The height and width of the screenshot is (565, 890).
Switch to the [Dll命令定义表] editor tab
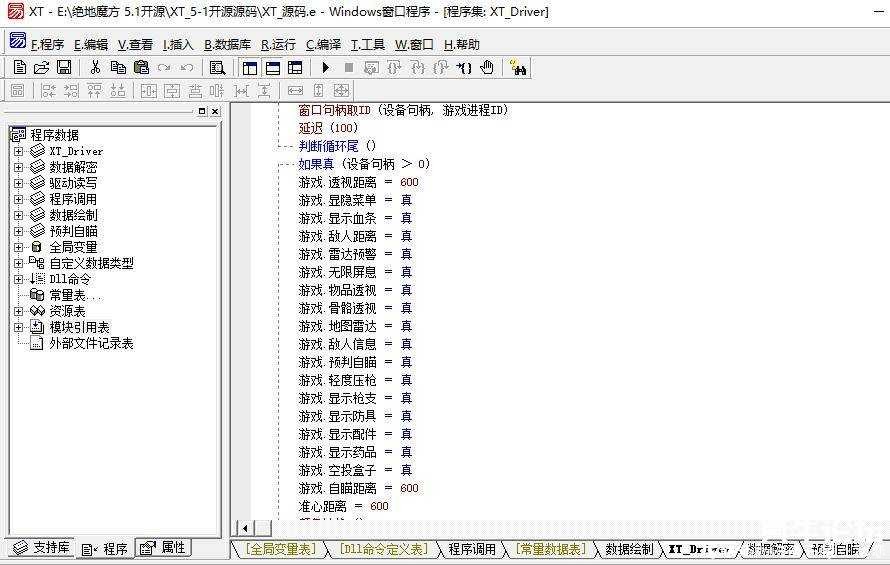pyautogui.click(x=384, y=549)
